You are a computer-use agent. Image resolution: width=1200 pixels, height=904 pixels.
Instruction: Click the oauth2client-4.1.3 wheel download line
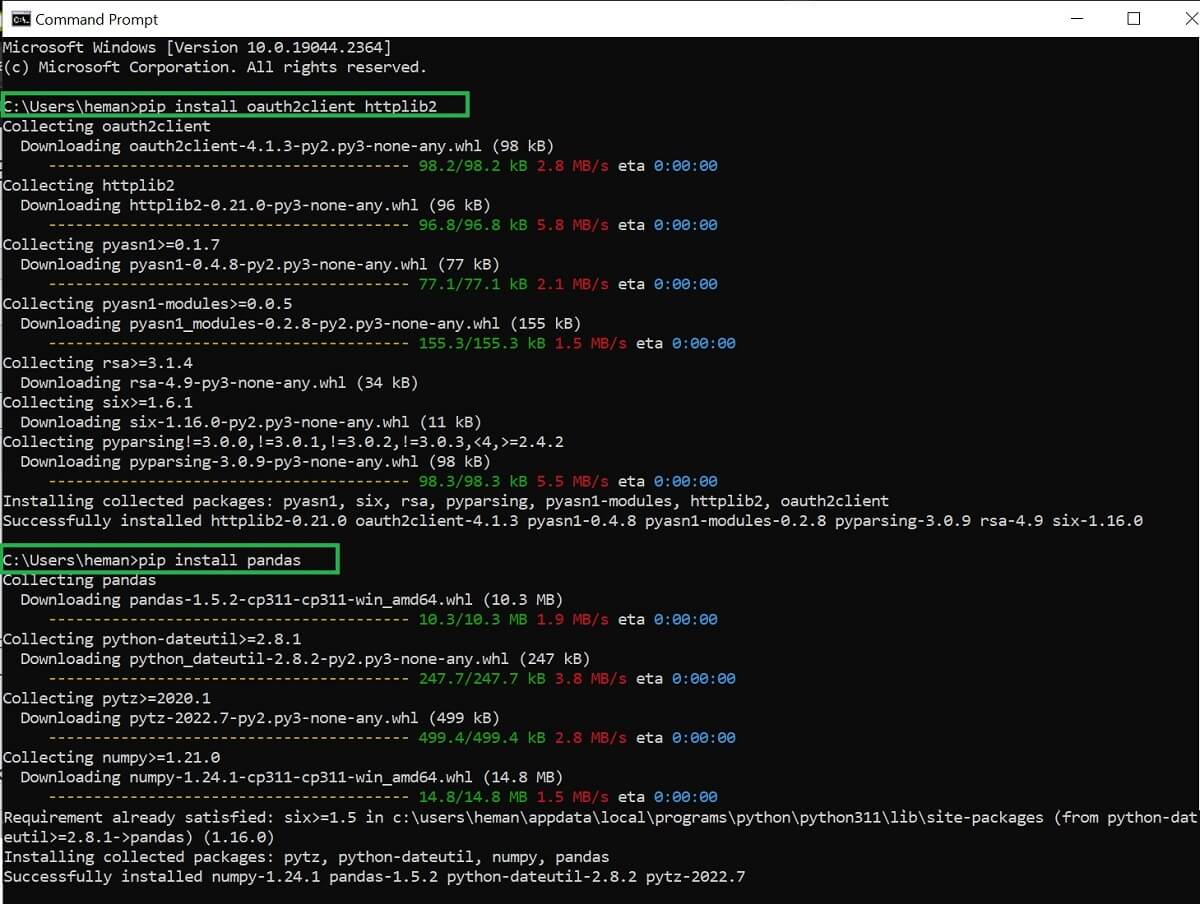[x=287, y=146]
